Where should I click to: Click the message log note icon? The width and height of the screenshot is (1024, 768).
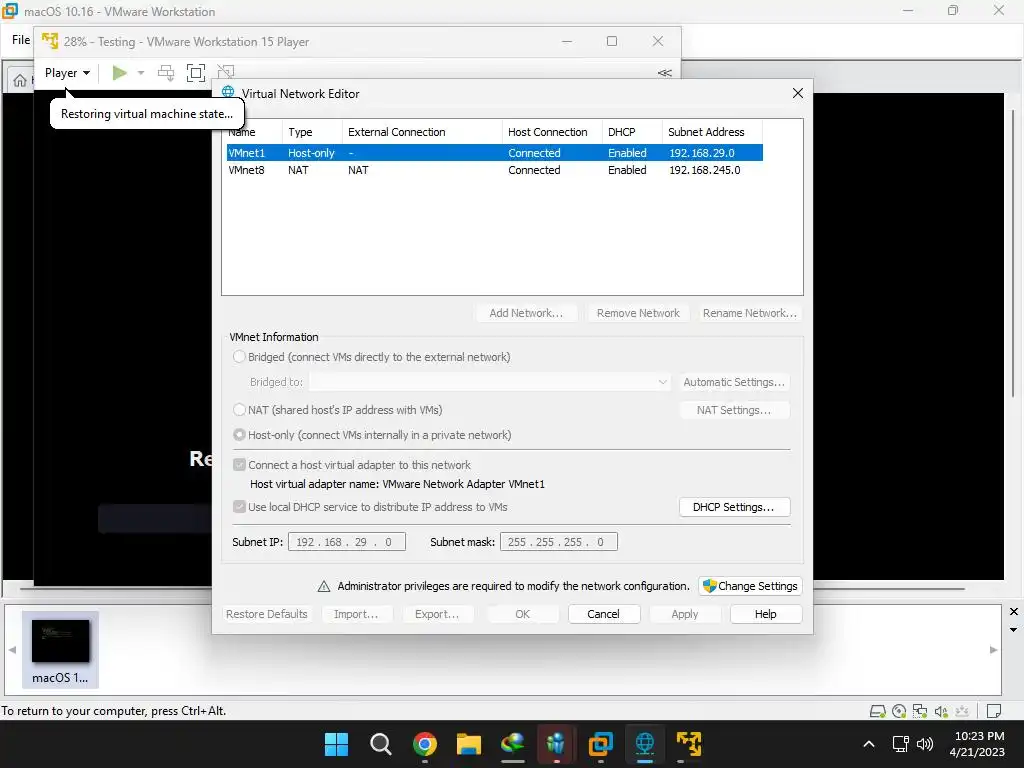pyautogui.click(x=993, y=711)
